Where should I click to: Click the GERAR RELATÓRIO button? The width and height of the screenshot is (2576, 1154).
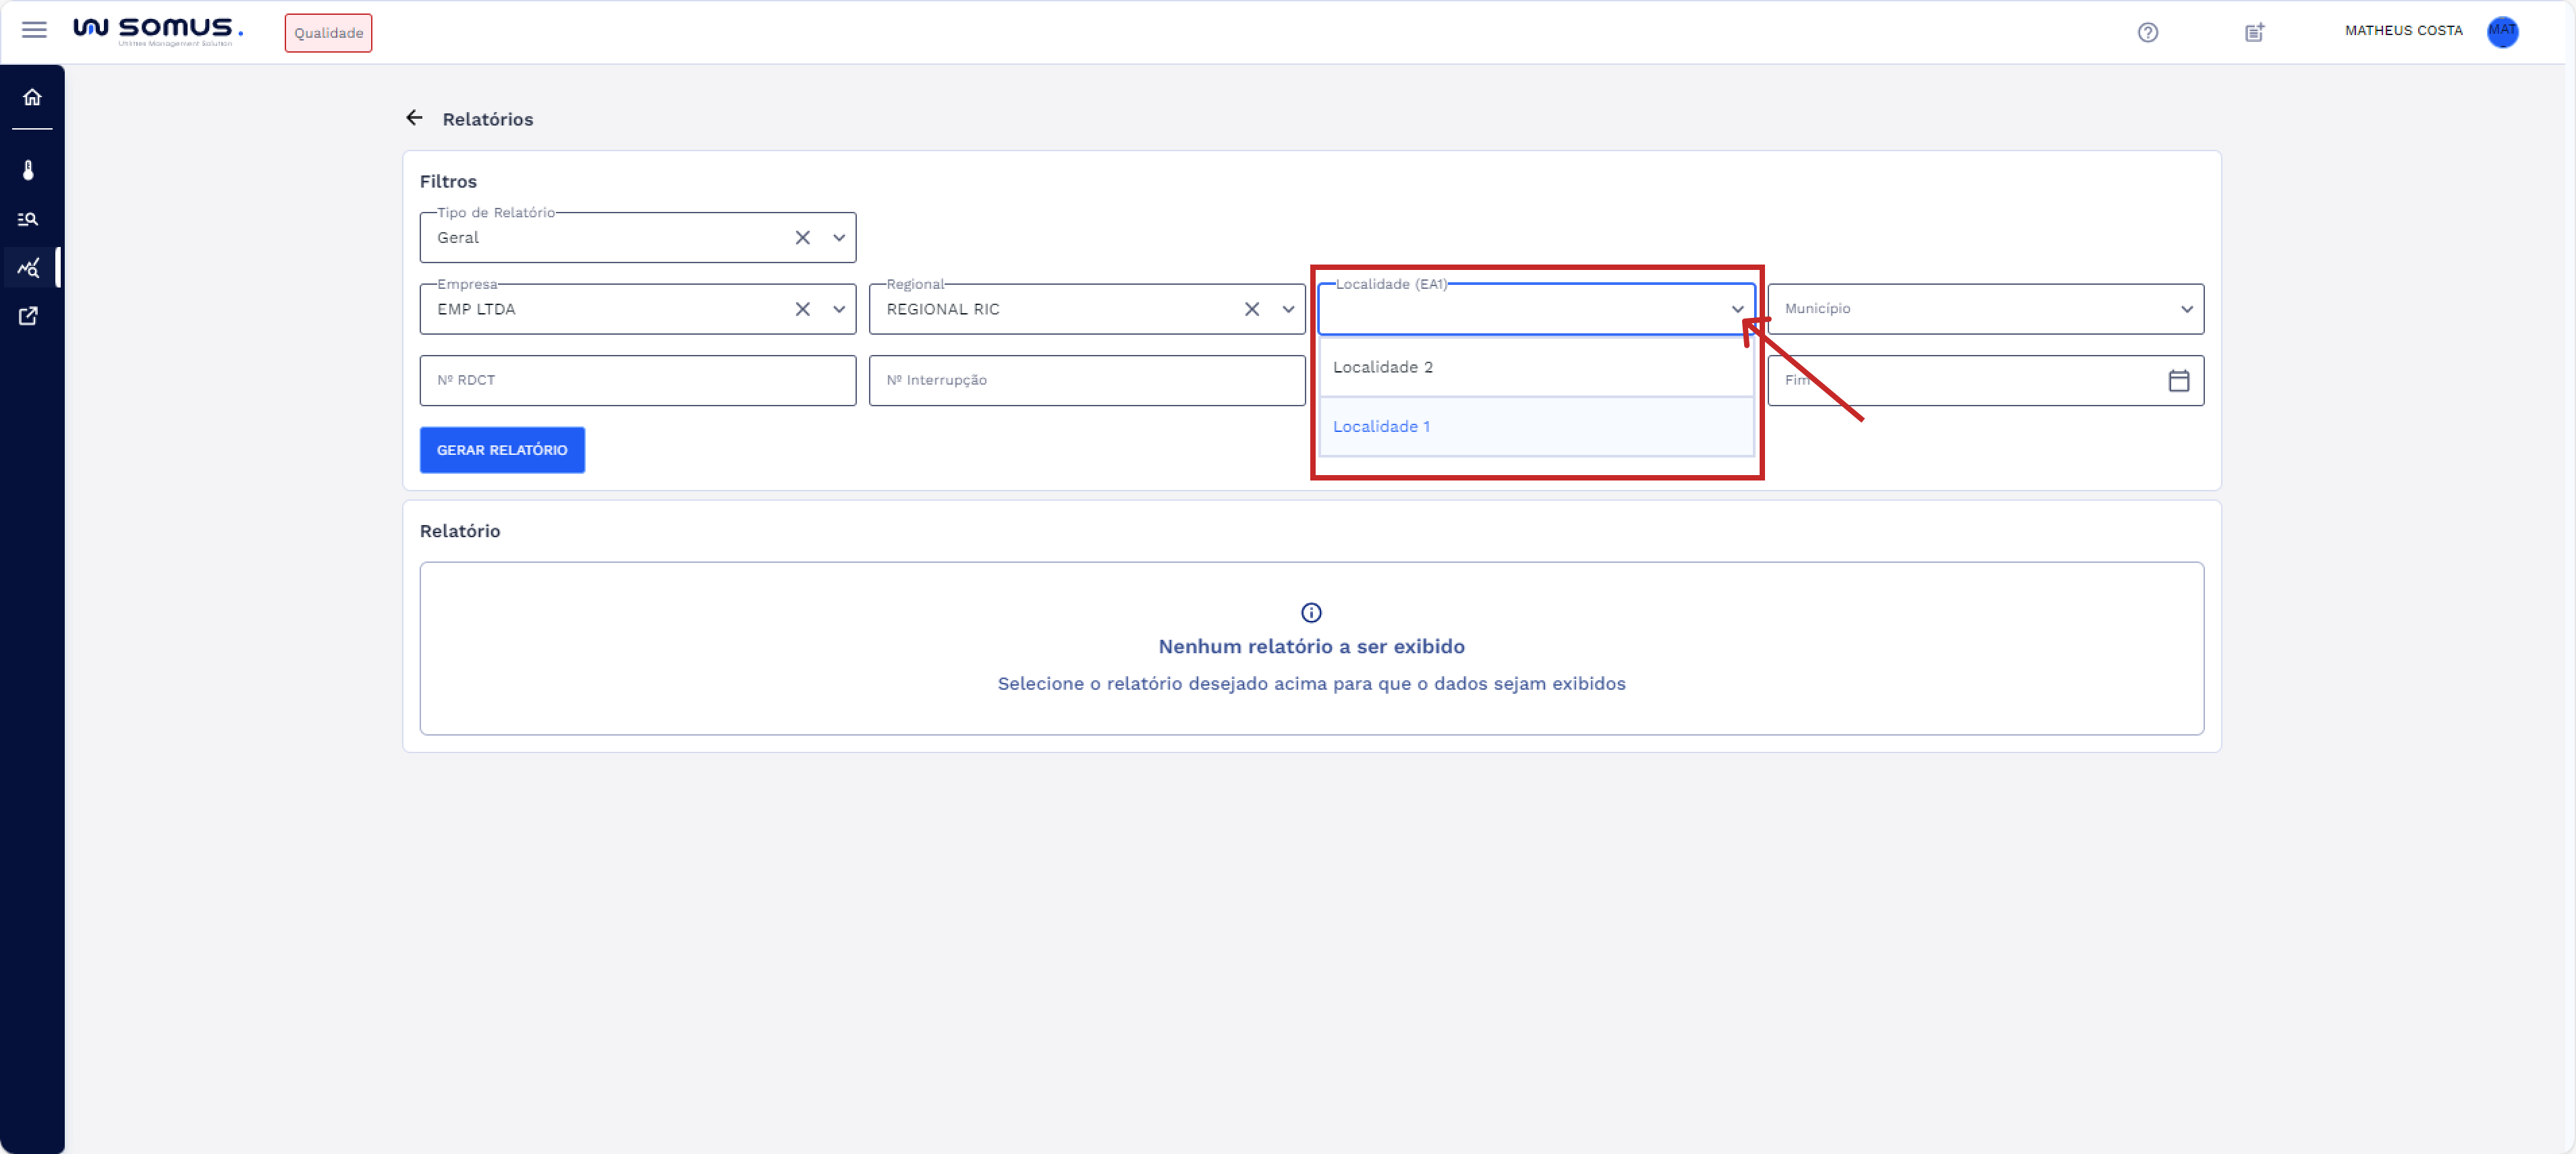502,450
